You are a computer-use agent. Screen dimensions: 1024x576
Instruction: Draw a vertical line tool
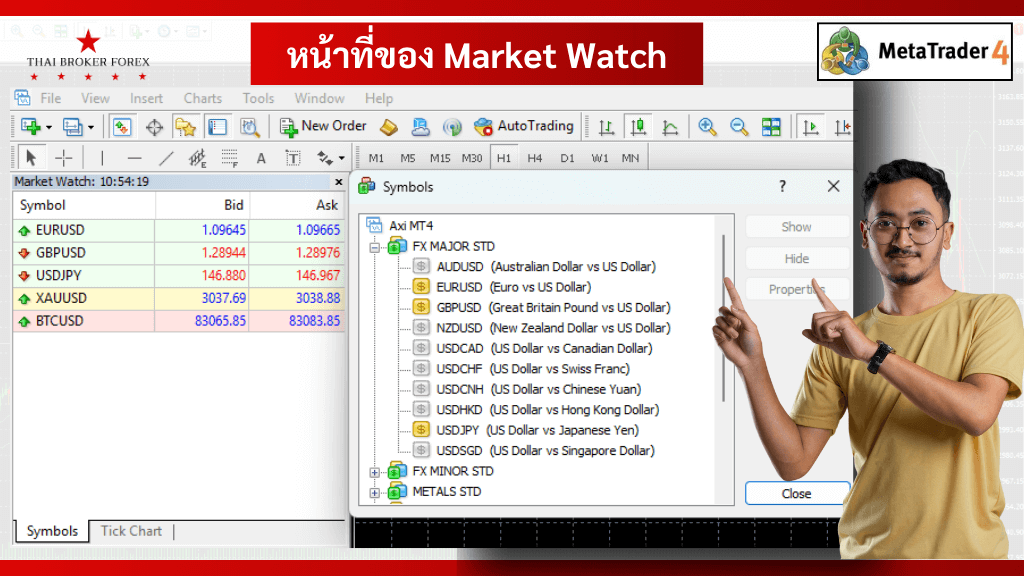click(102, 157)
